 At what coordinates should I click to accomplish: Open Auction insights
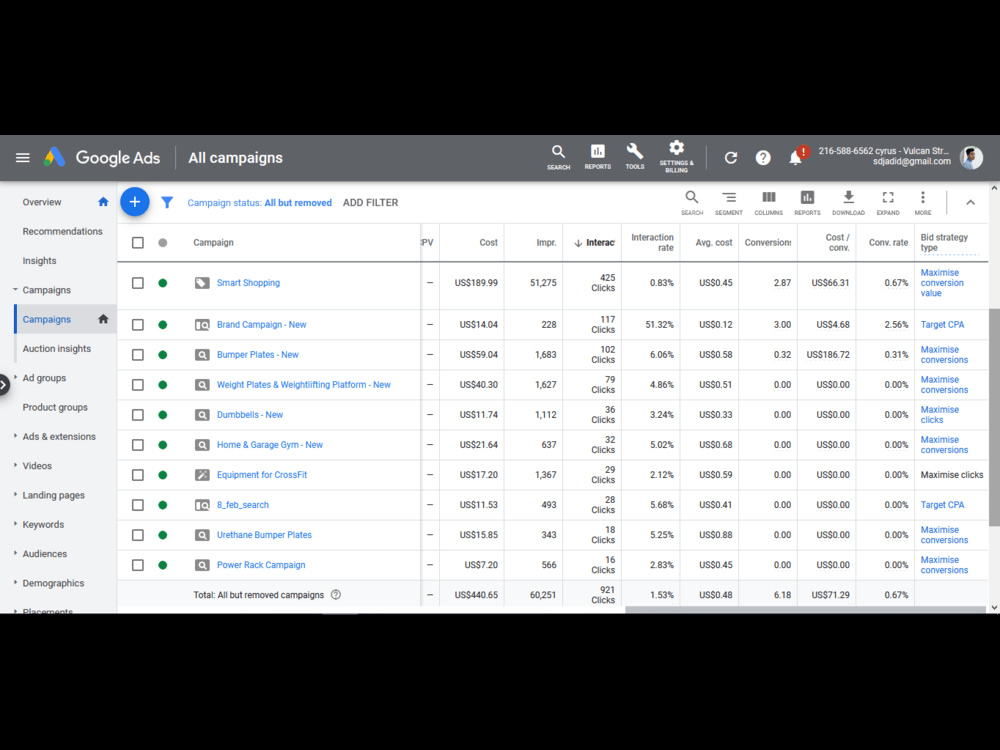[57, 349]
